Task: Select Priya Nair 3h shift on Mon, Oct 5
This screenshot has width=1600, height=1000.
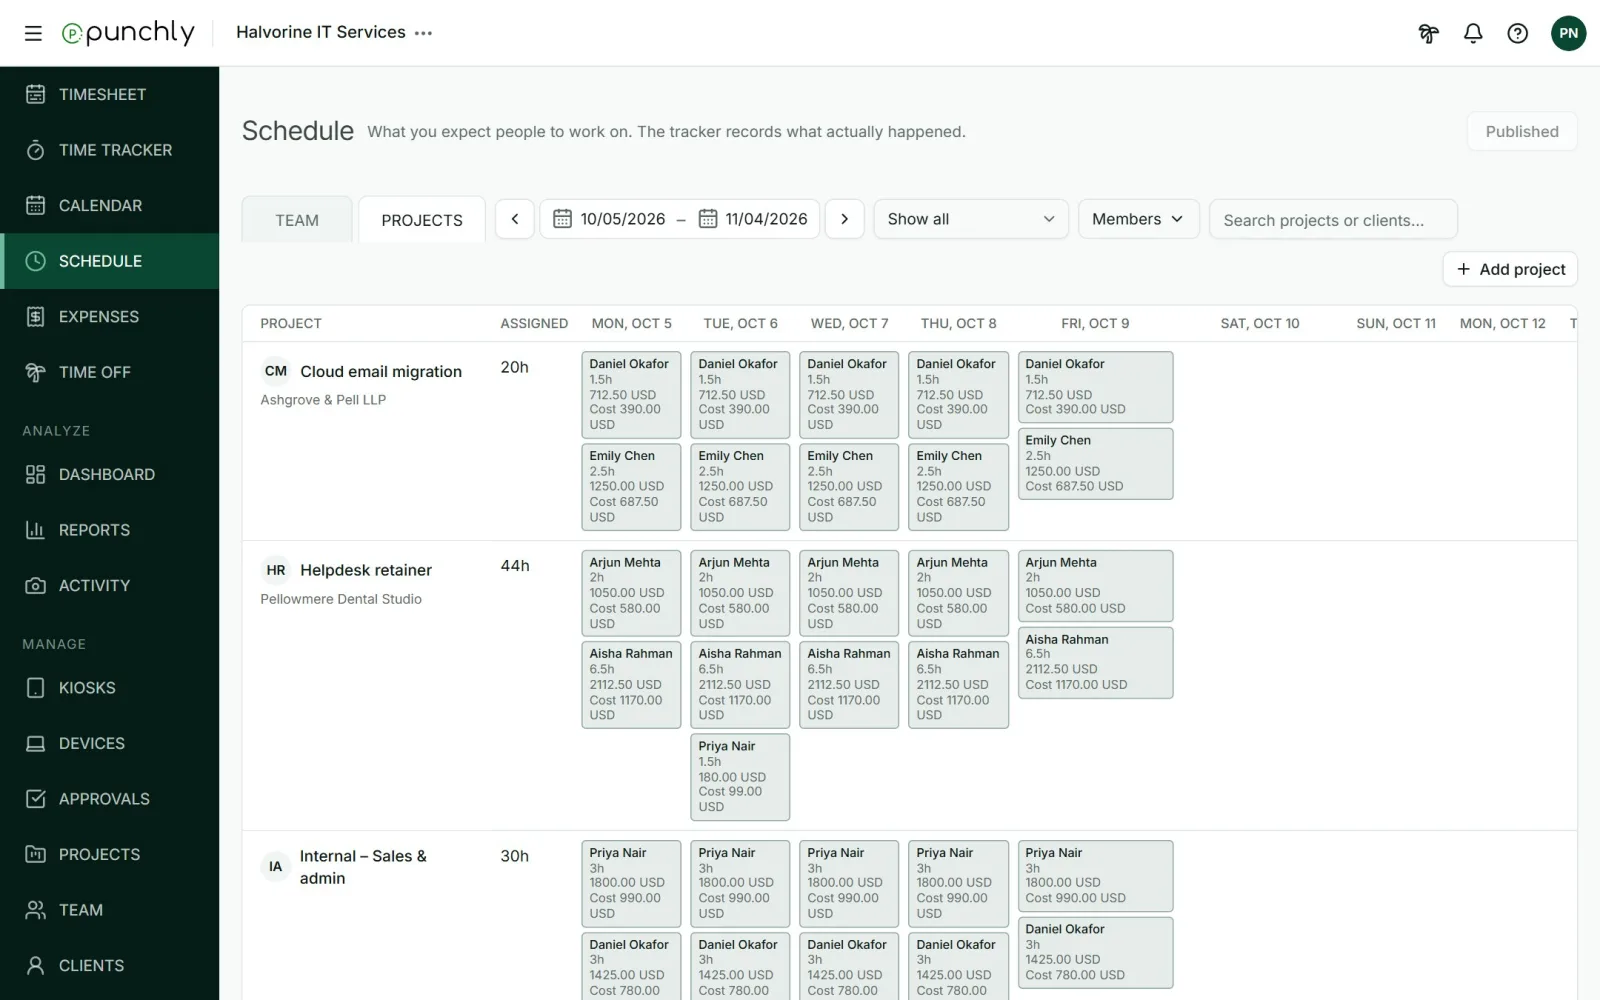Action: pos(631,884)
